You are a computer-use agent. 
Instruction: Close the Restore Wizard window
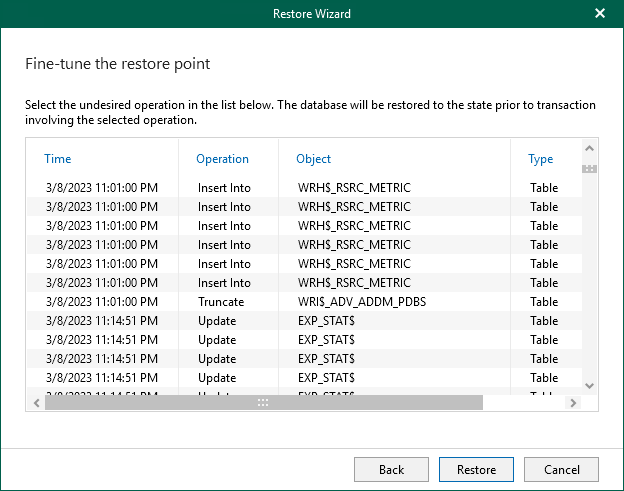tap(600, 14)
